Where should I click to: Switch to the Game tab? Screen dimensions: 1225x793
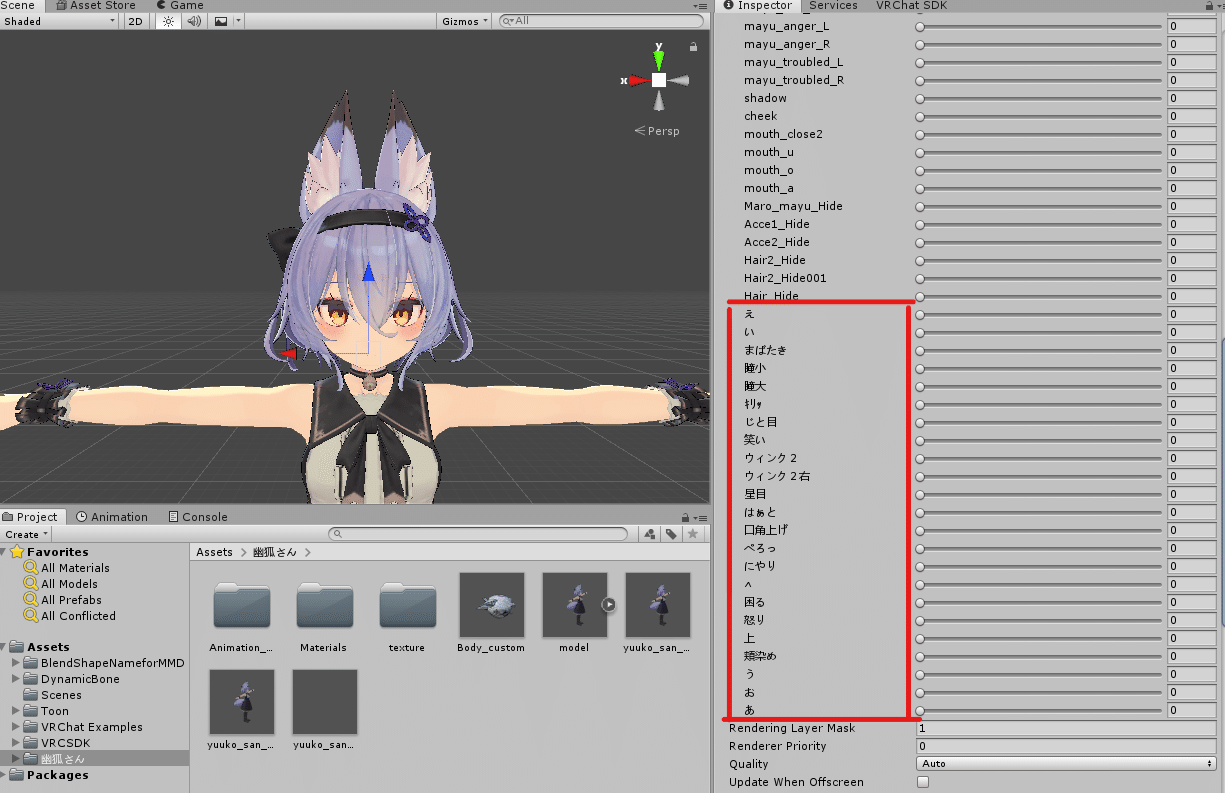(179, 5)
